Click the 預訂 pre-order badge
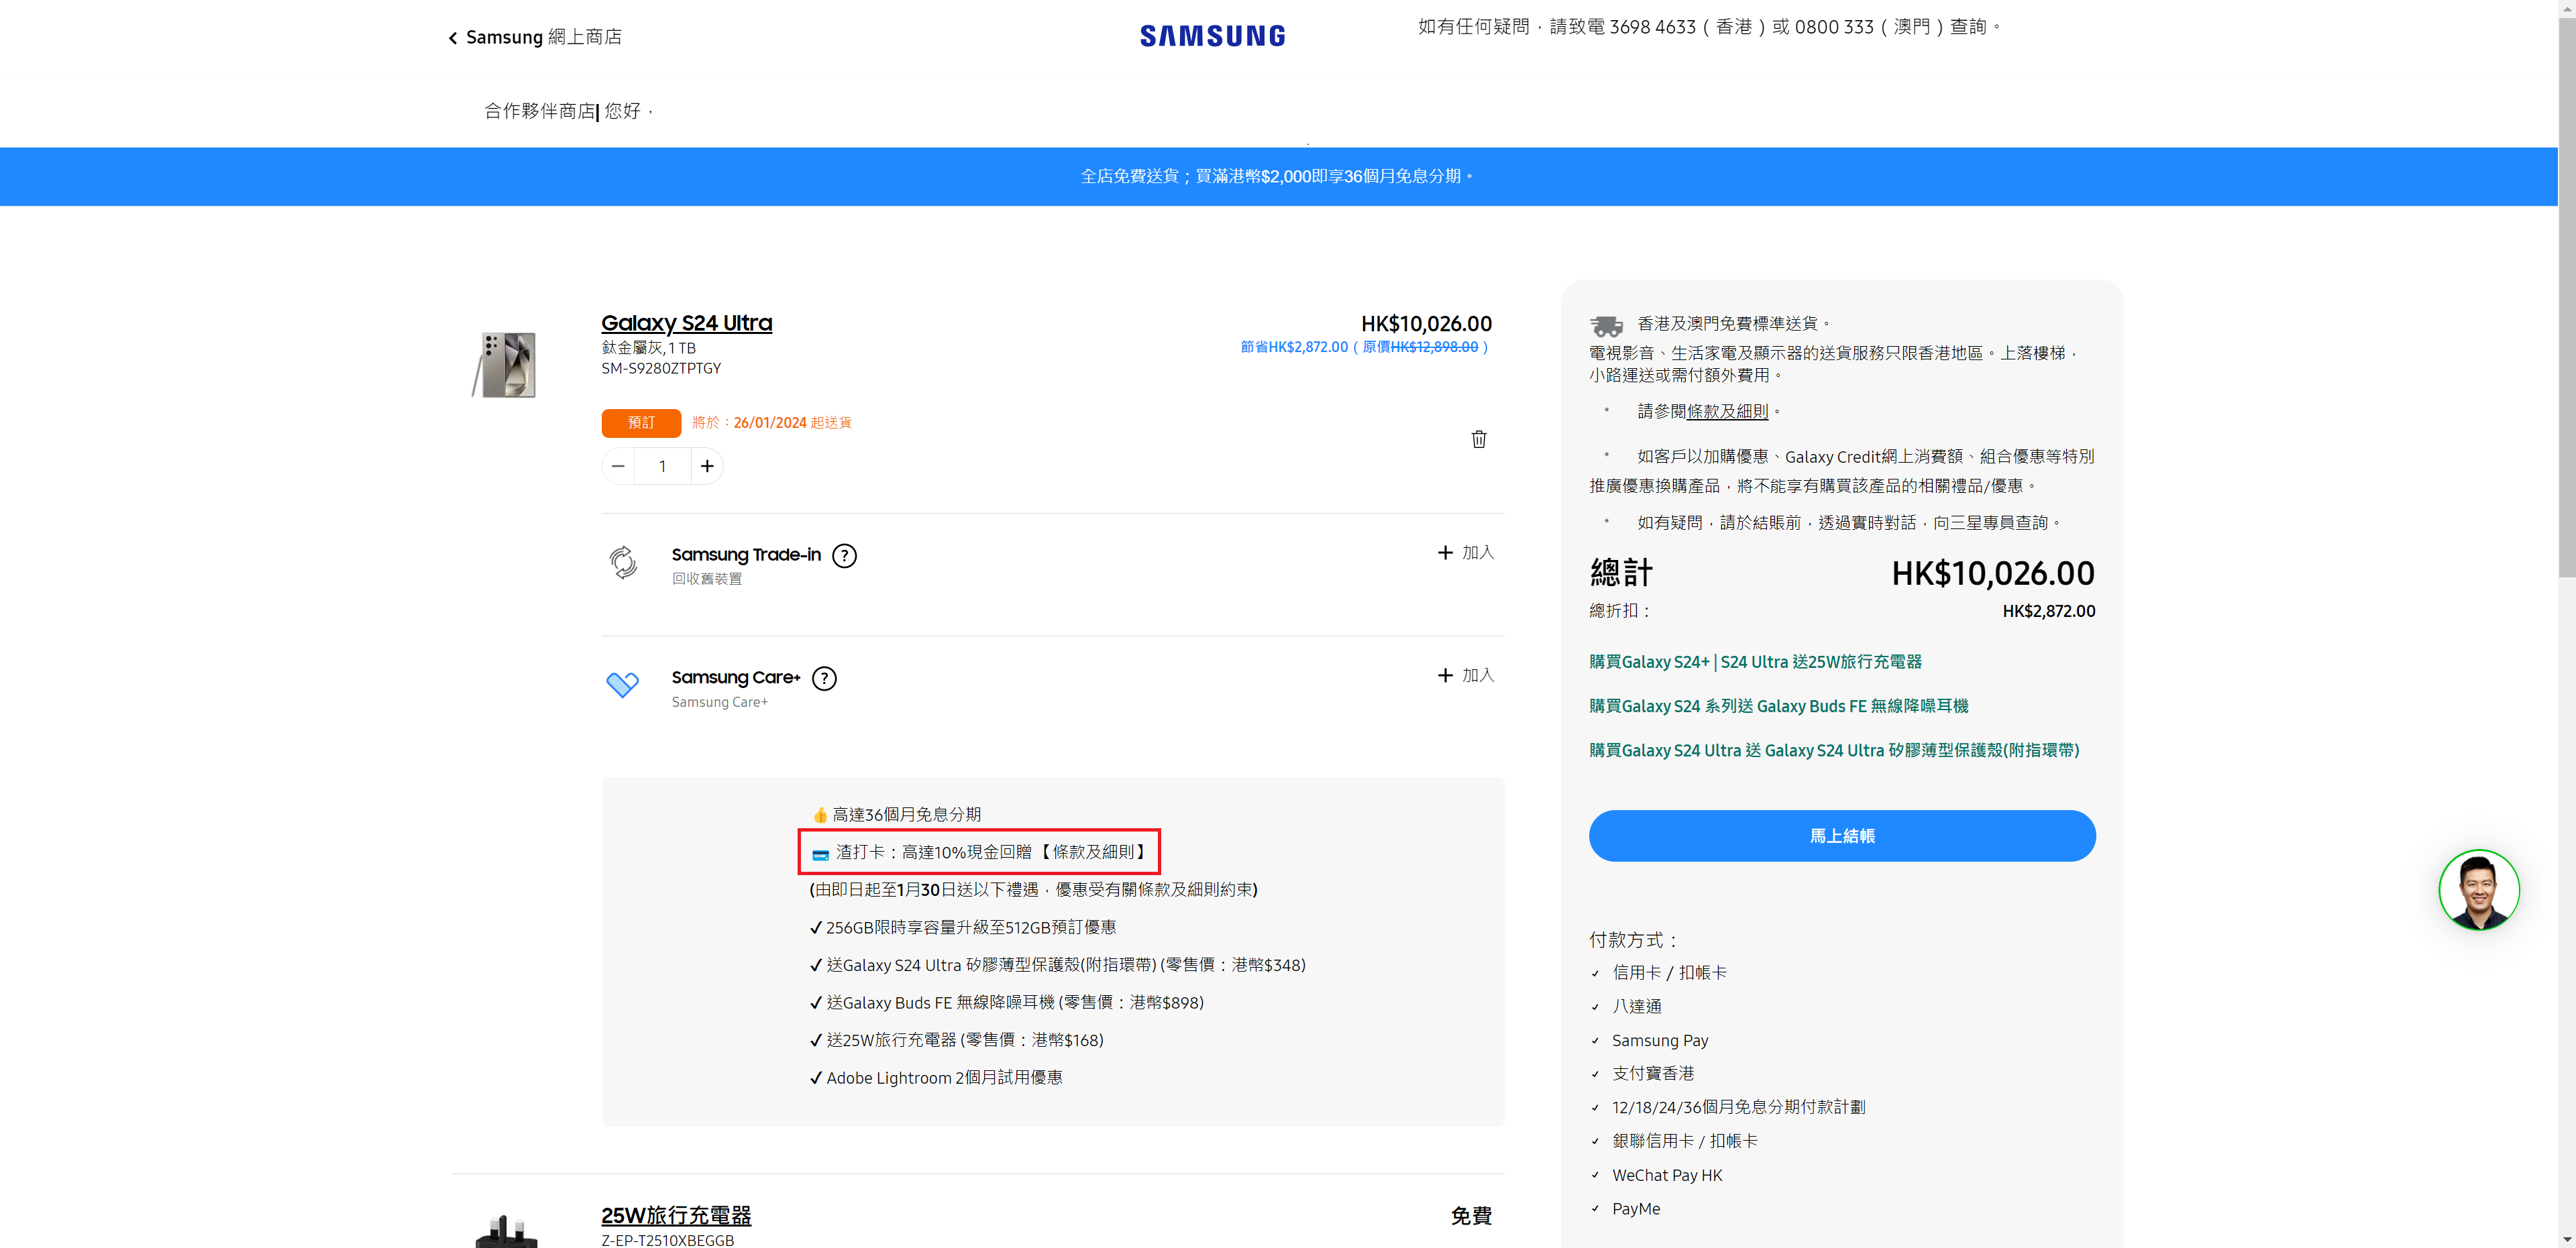 coord(641,423)
